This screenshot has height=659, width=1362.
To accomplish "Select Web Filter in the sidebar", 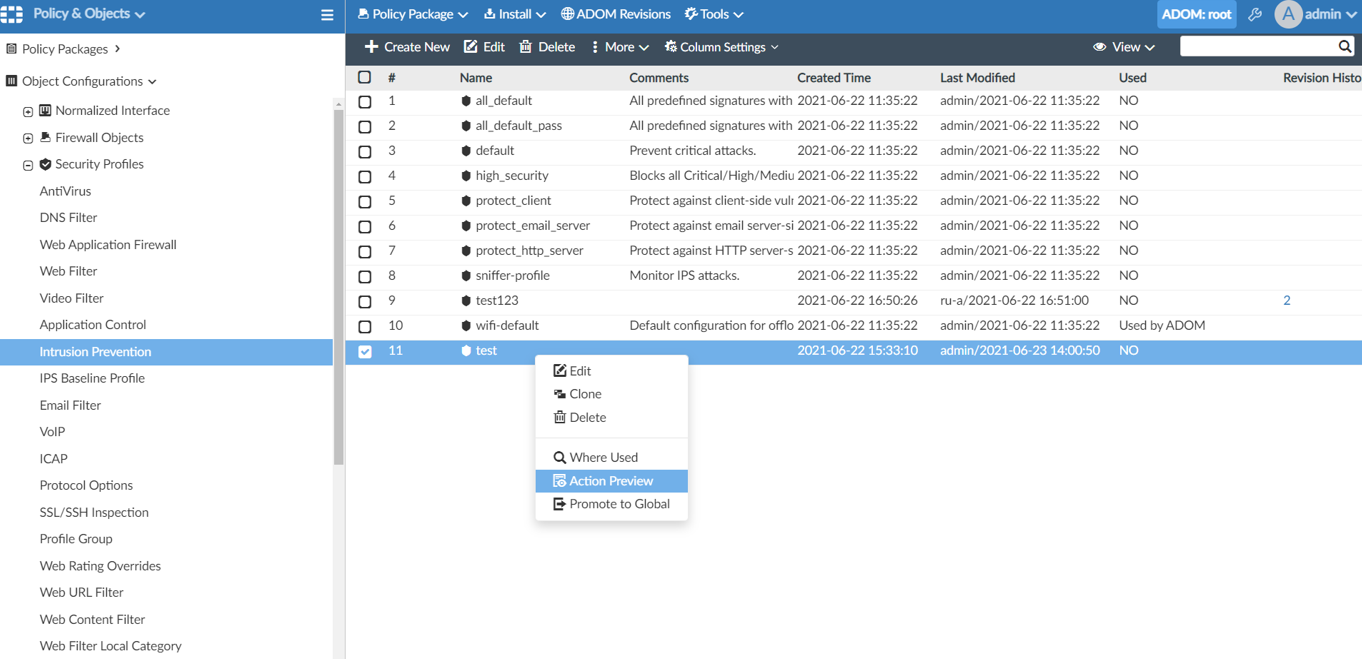I will (x=68, y=271).
